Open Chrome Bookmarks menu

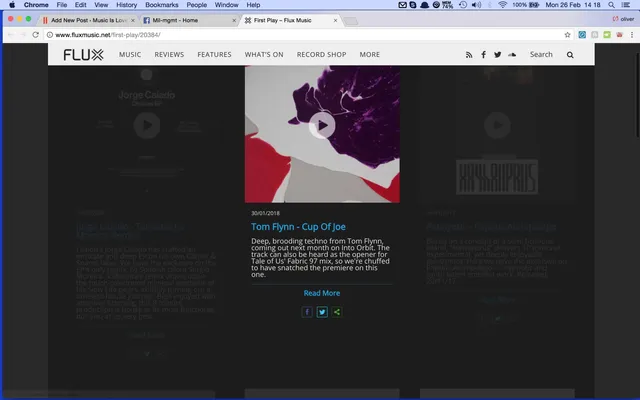[162, 5]
